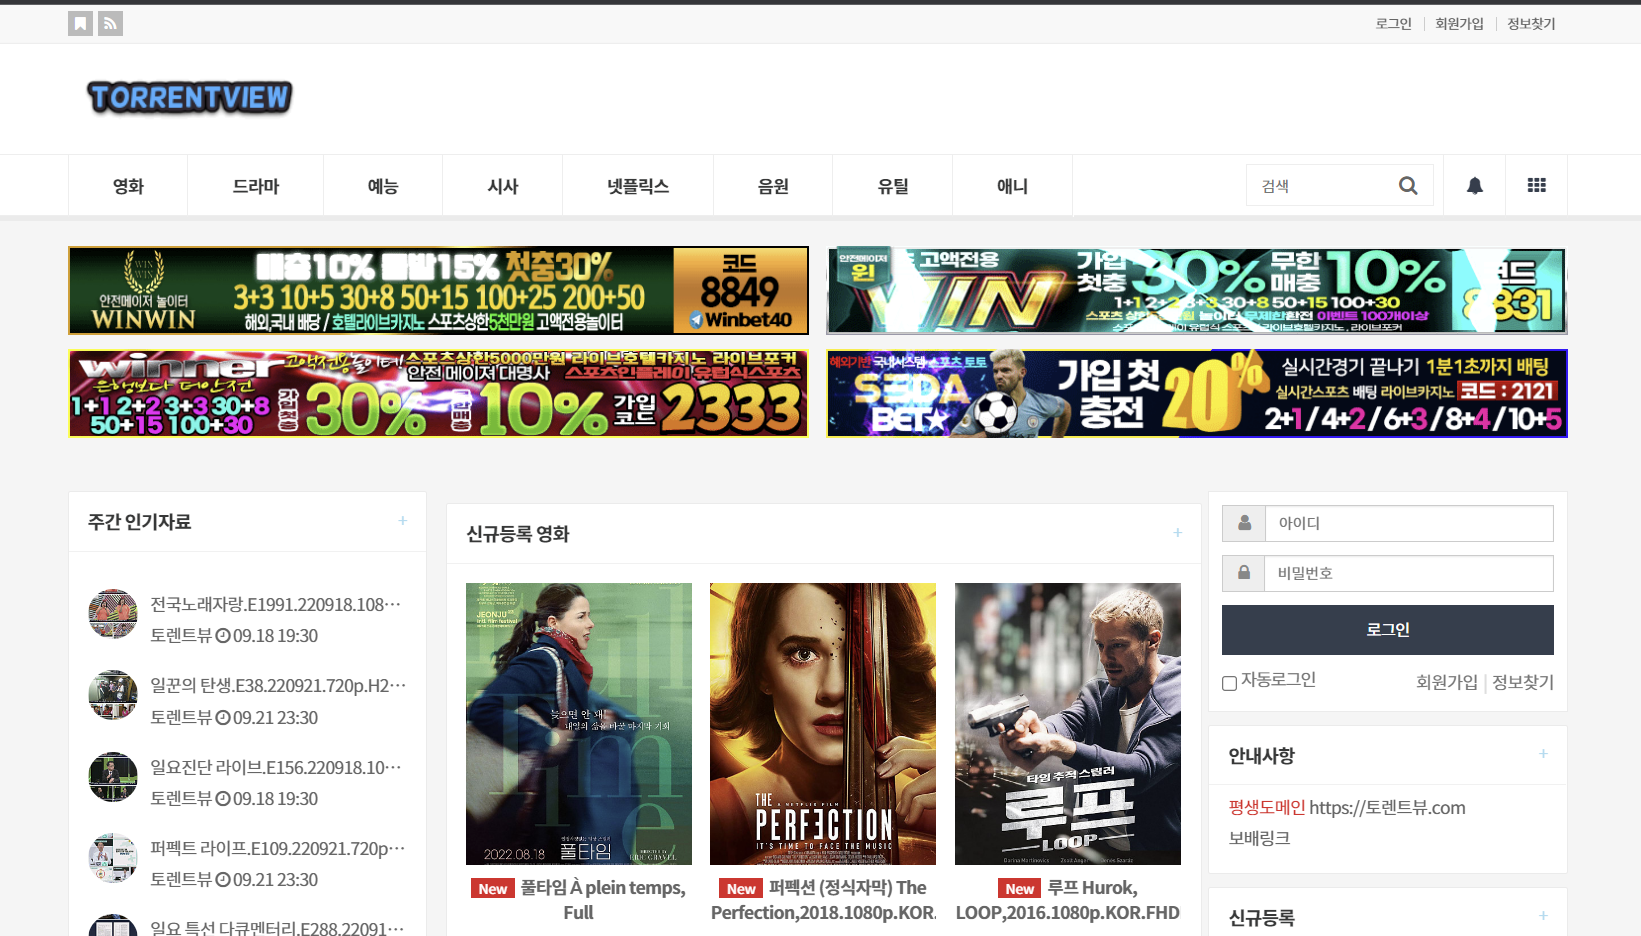Open the 예능 menu
The image size is (1641, 936).
[383, 185]
